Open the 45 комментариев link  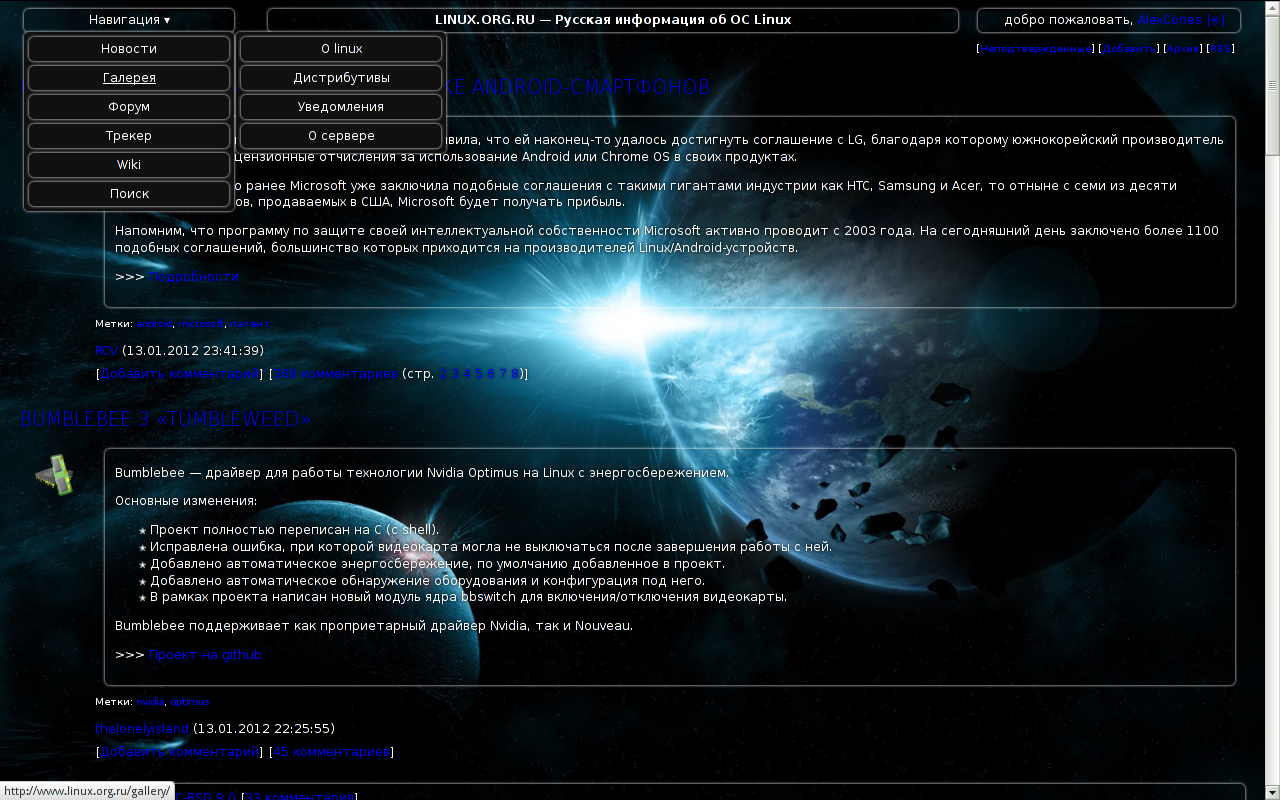(x=331, y=752)
